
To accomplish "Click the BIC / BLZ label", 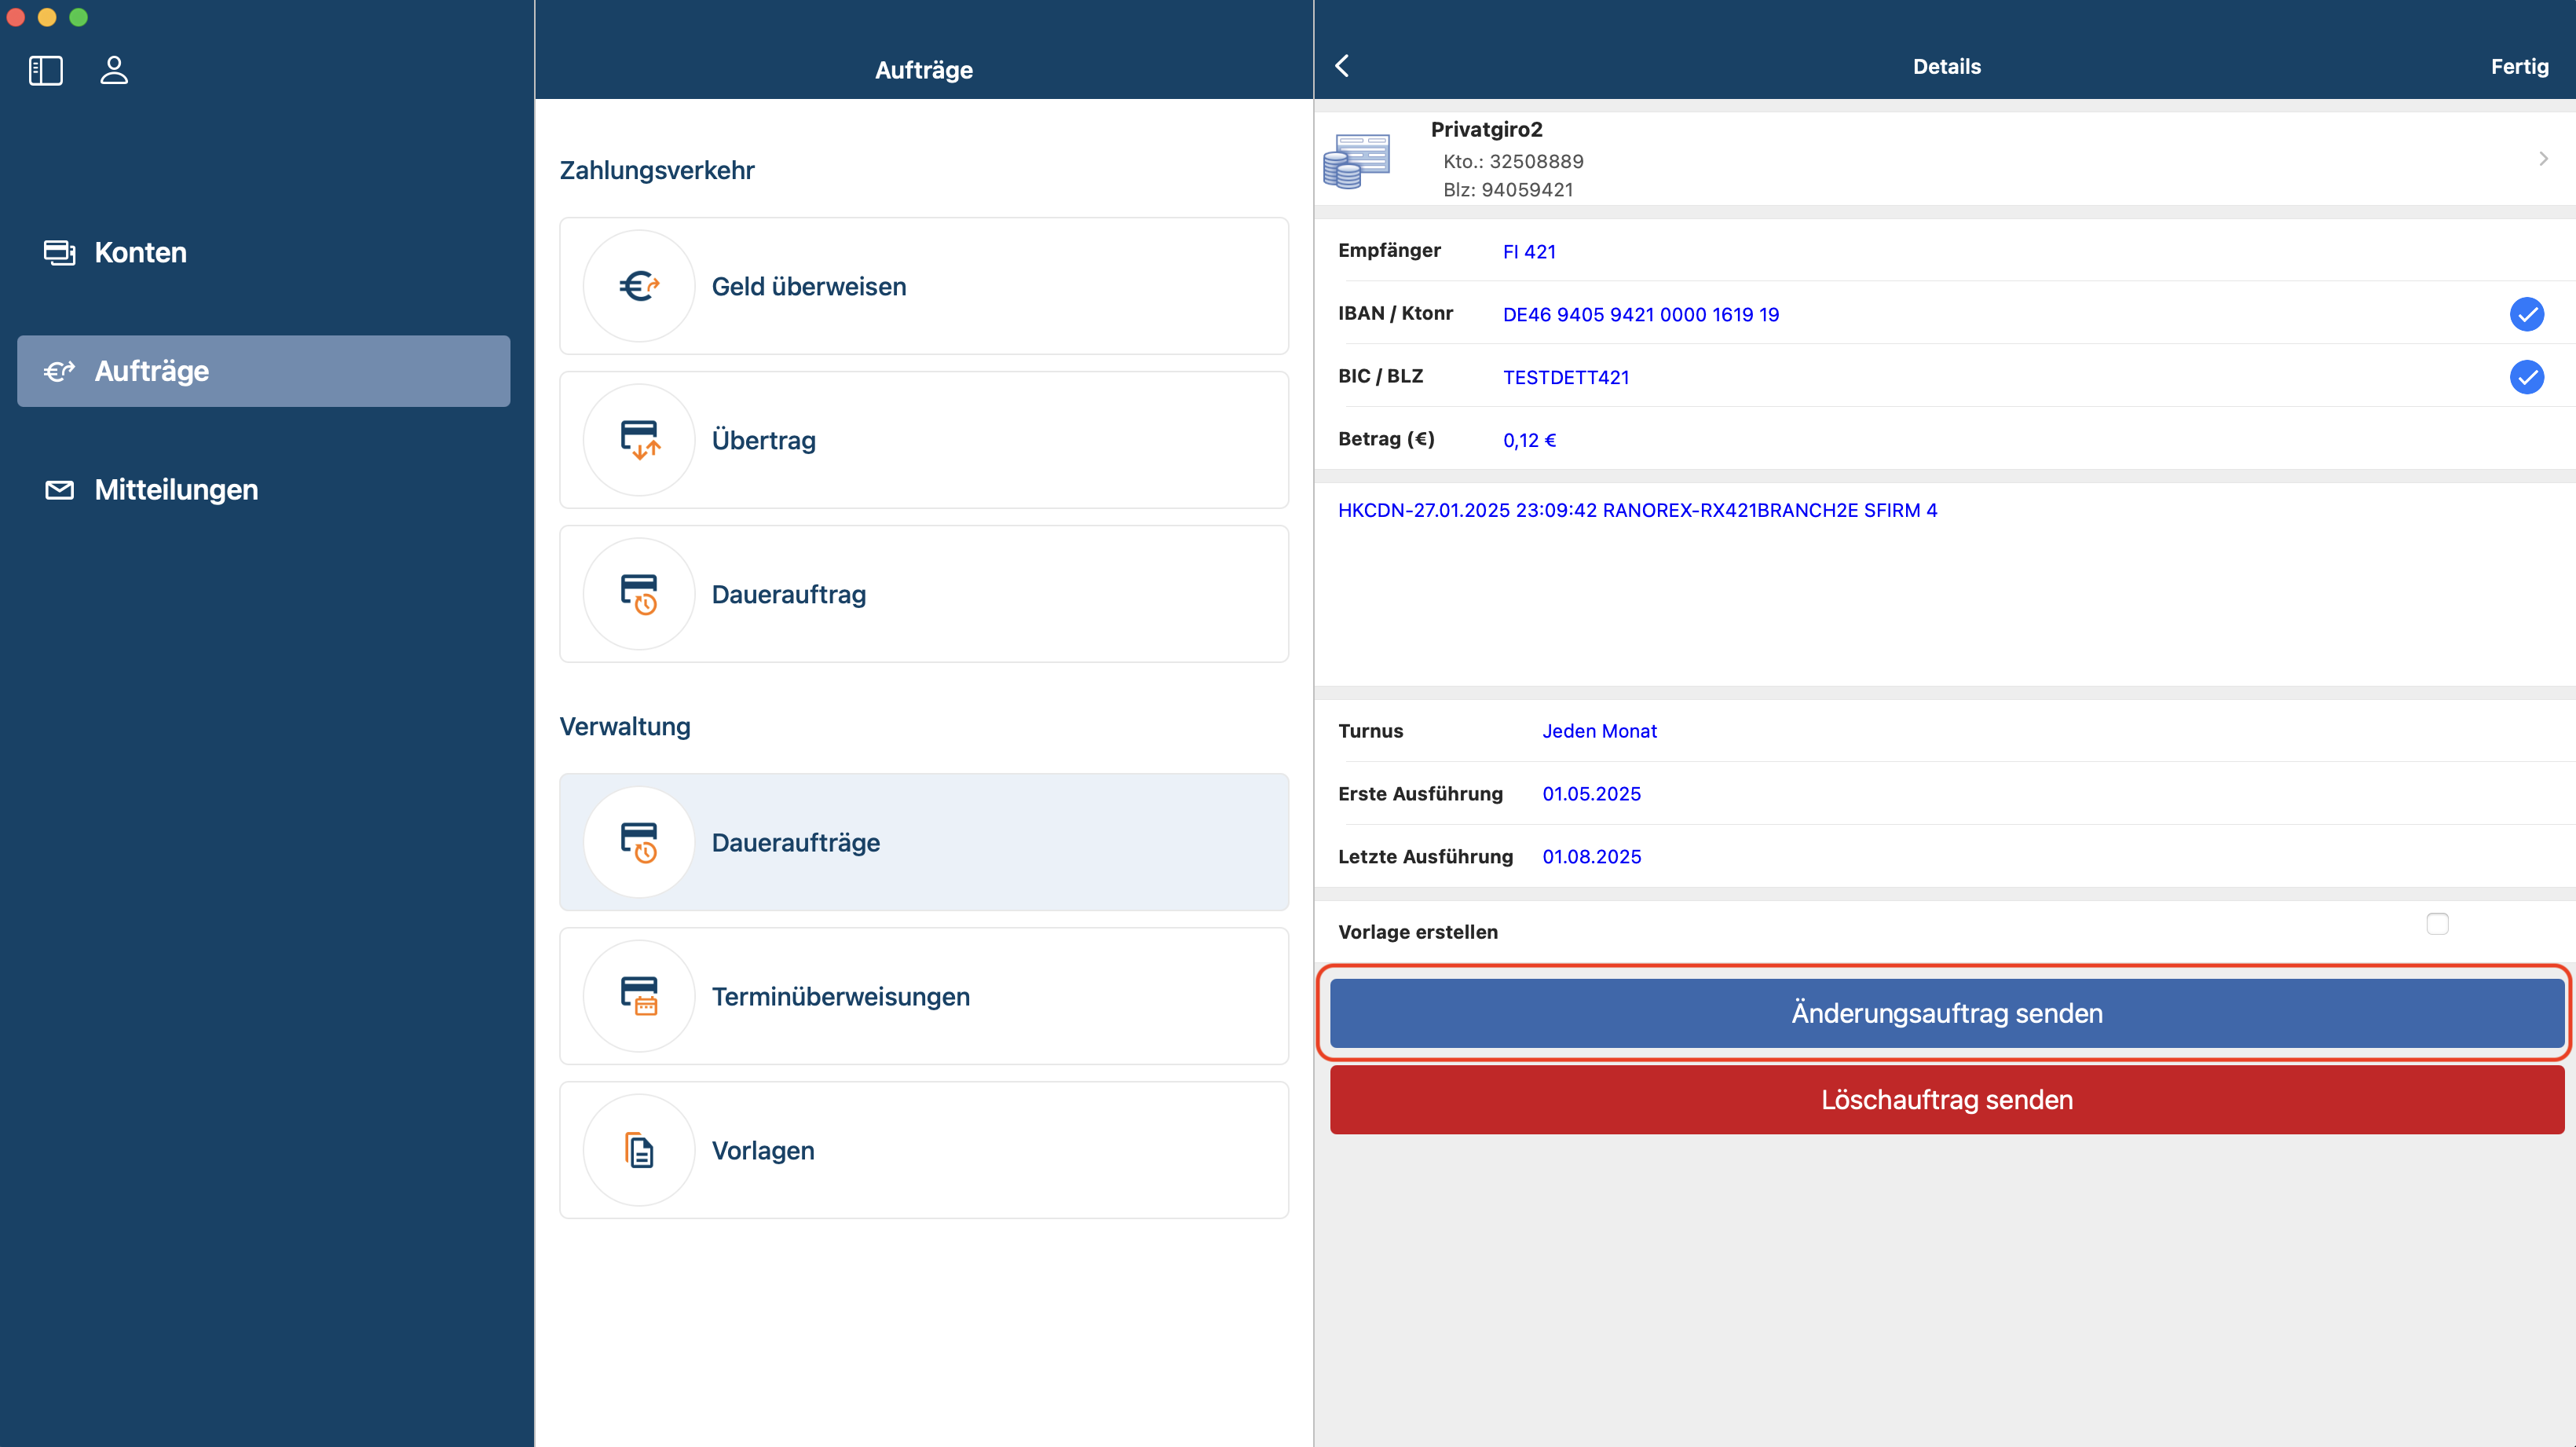I will 1380,376.
